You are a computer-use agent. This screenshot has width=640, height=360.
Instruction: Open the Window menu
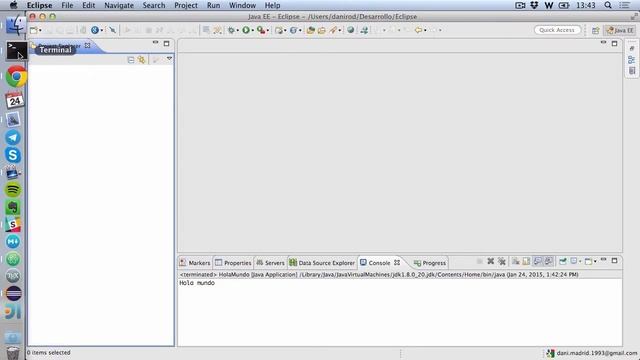tap(242, 5)
